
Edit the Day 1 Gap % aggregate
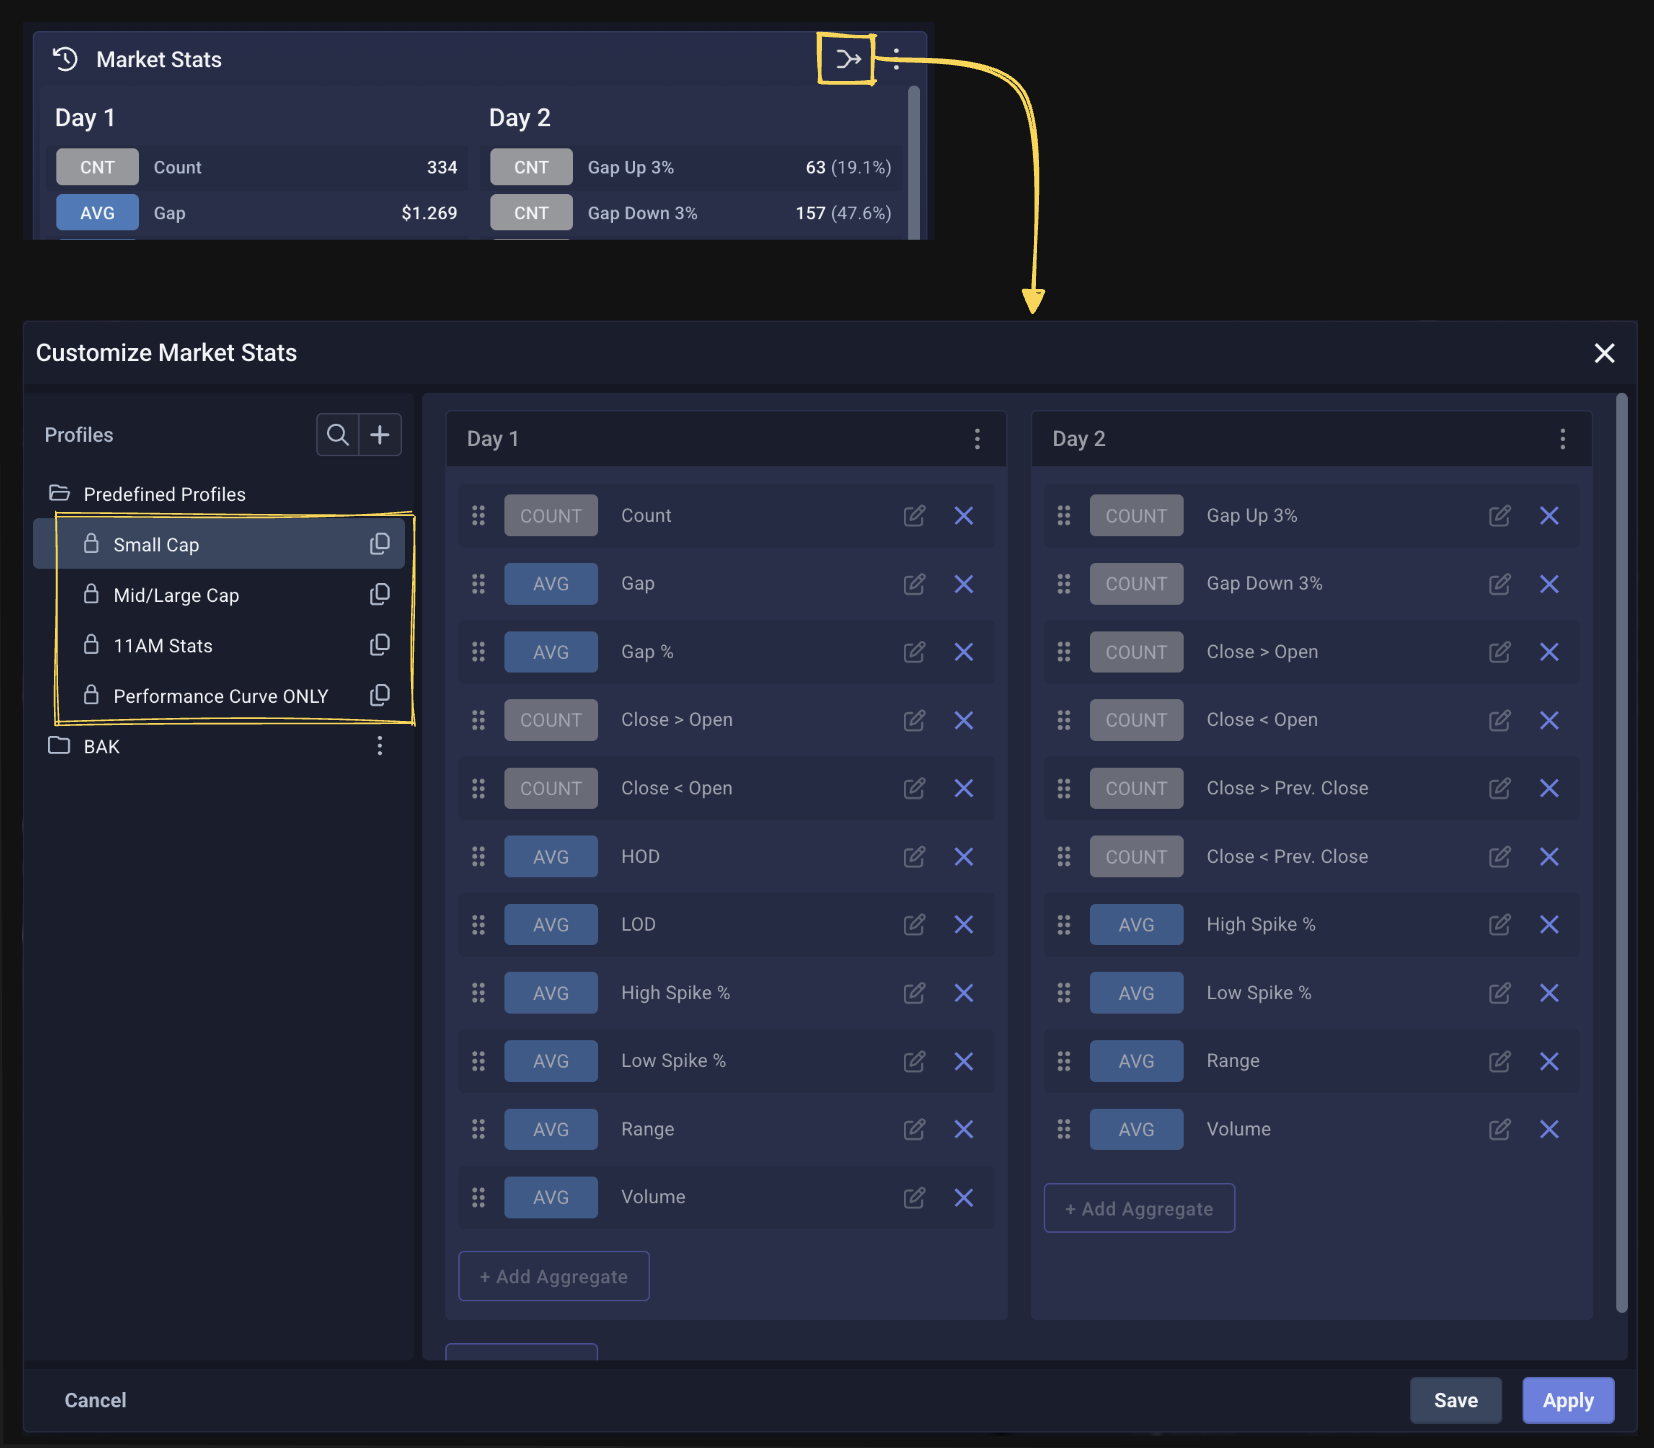(914, 652)
